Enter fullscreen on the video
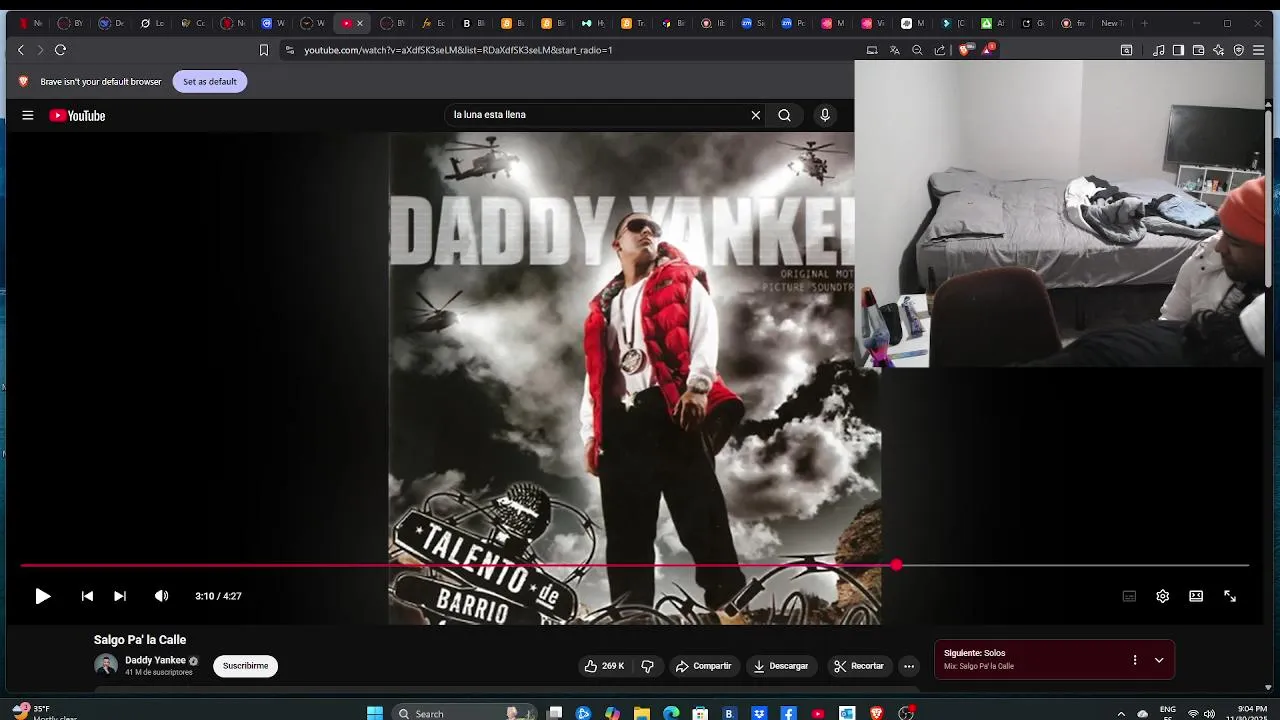This screenshot has height=720, width=1280. pos(1230,596)
